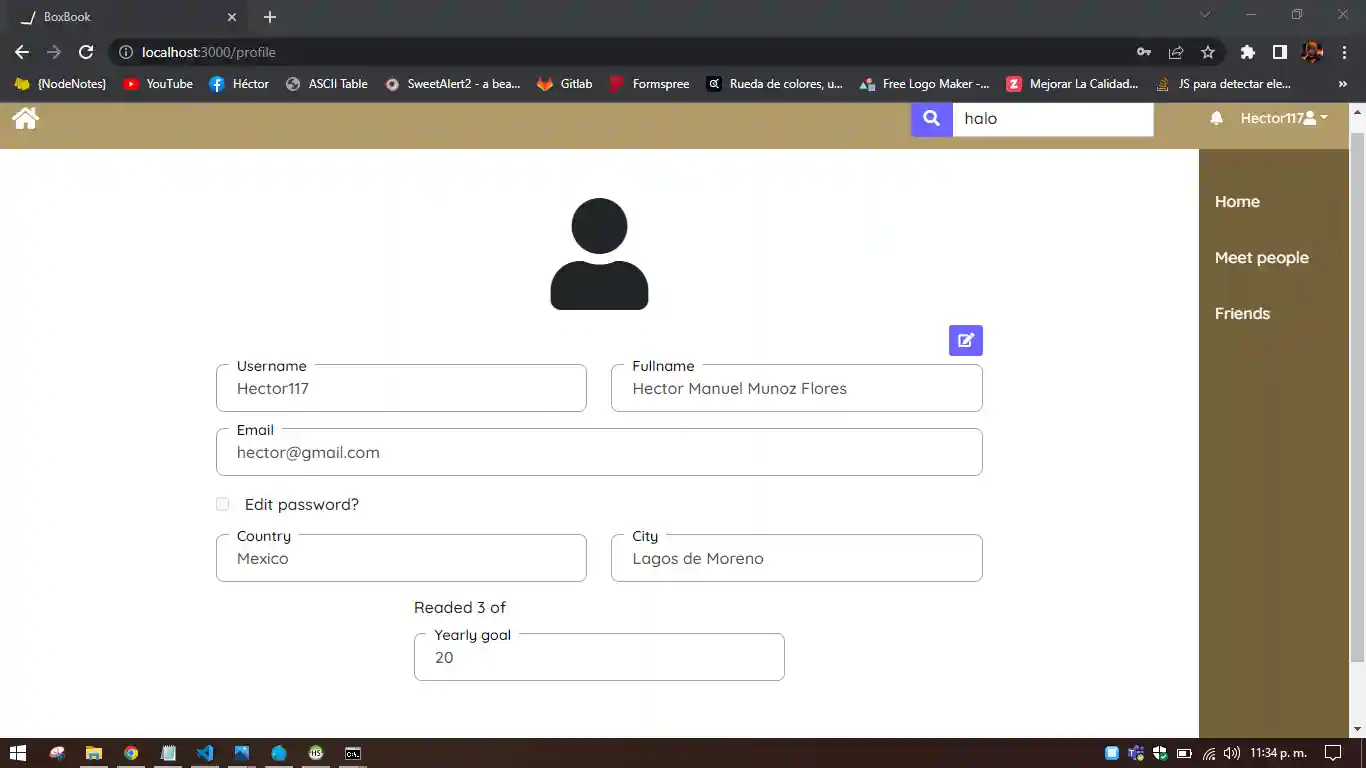The width and height of the screenshot is (1366, 768).
Task: Click the browser extensions puzzle icon
Action: [1247, 52]
